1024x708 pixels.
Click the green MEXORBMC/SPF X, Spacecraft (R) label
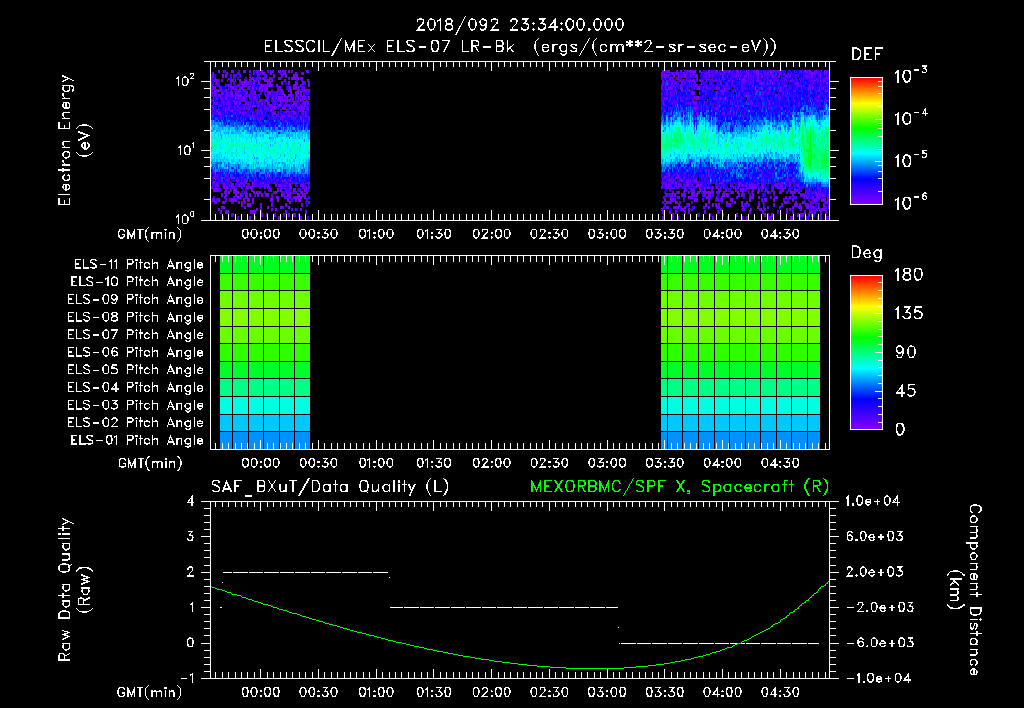679,487
